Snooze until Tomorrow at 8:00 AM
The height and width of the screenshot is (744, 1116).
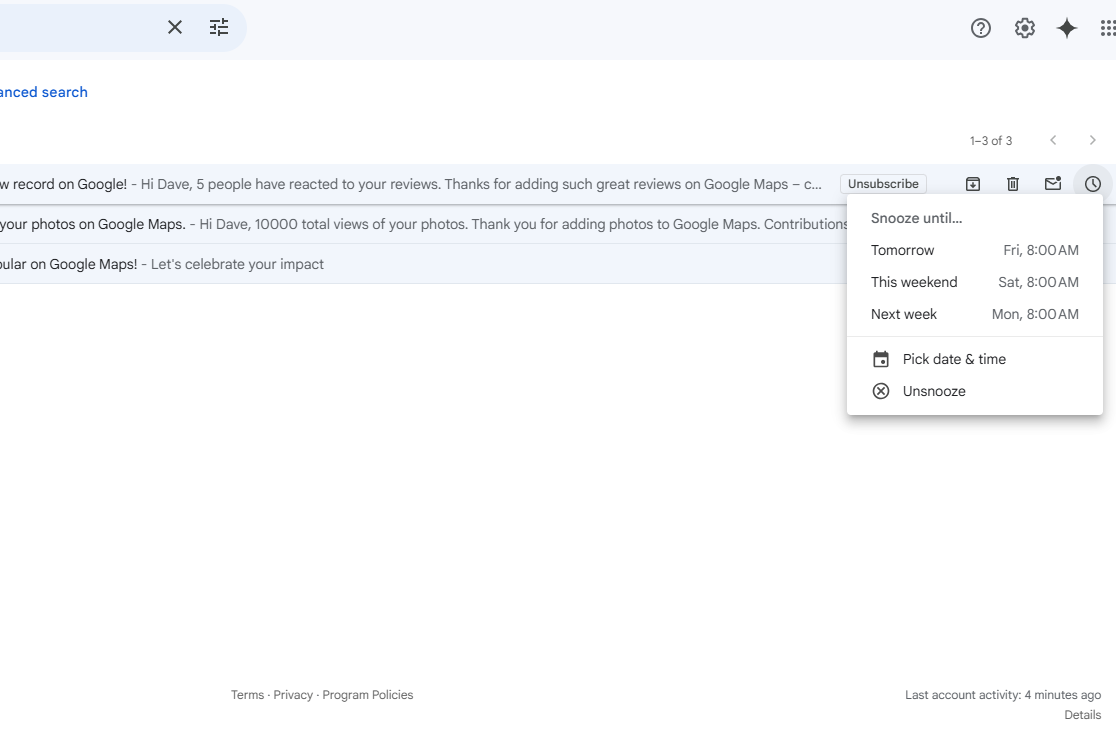pos(960,250)
